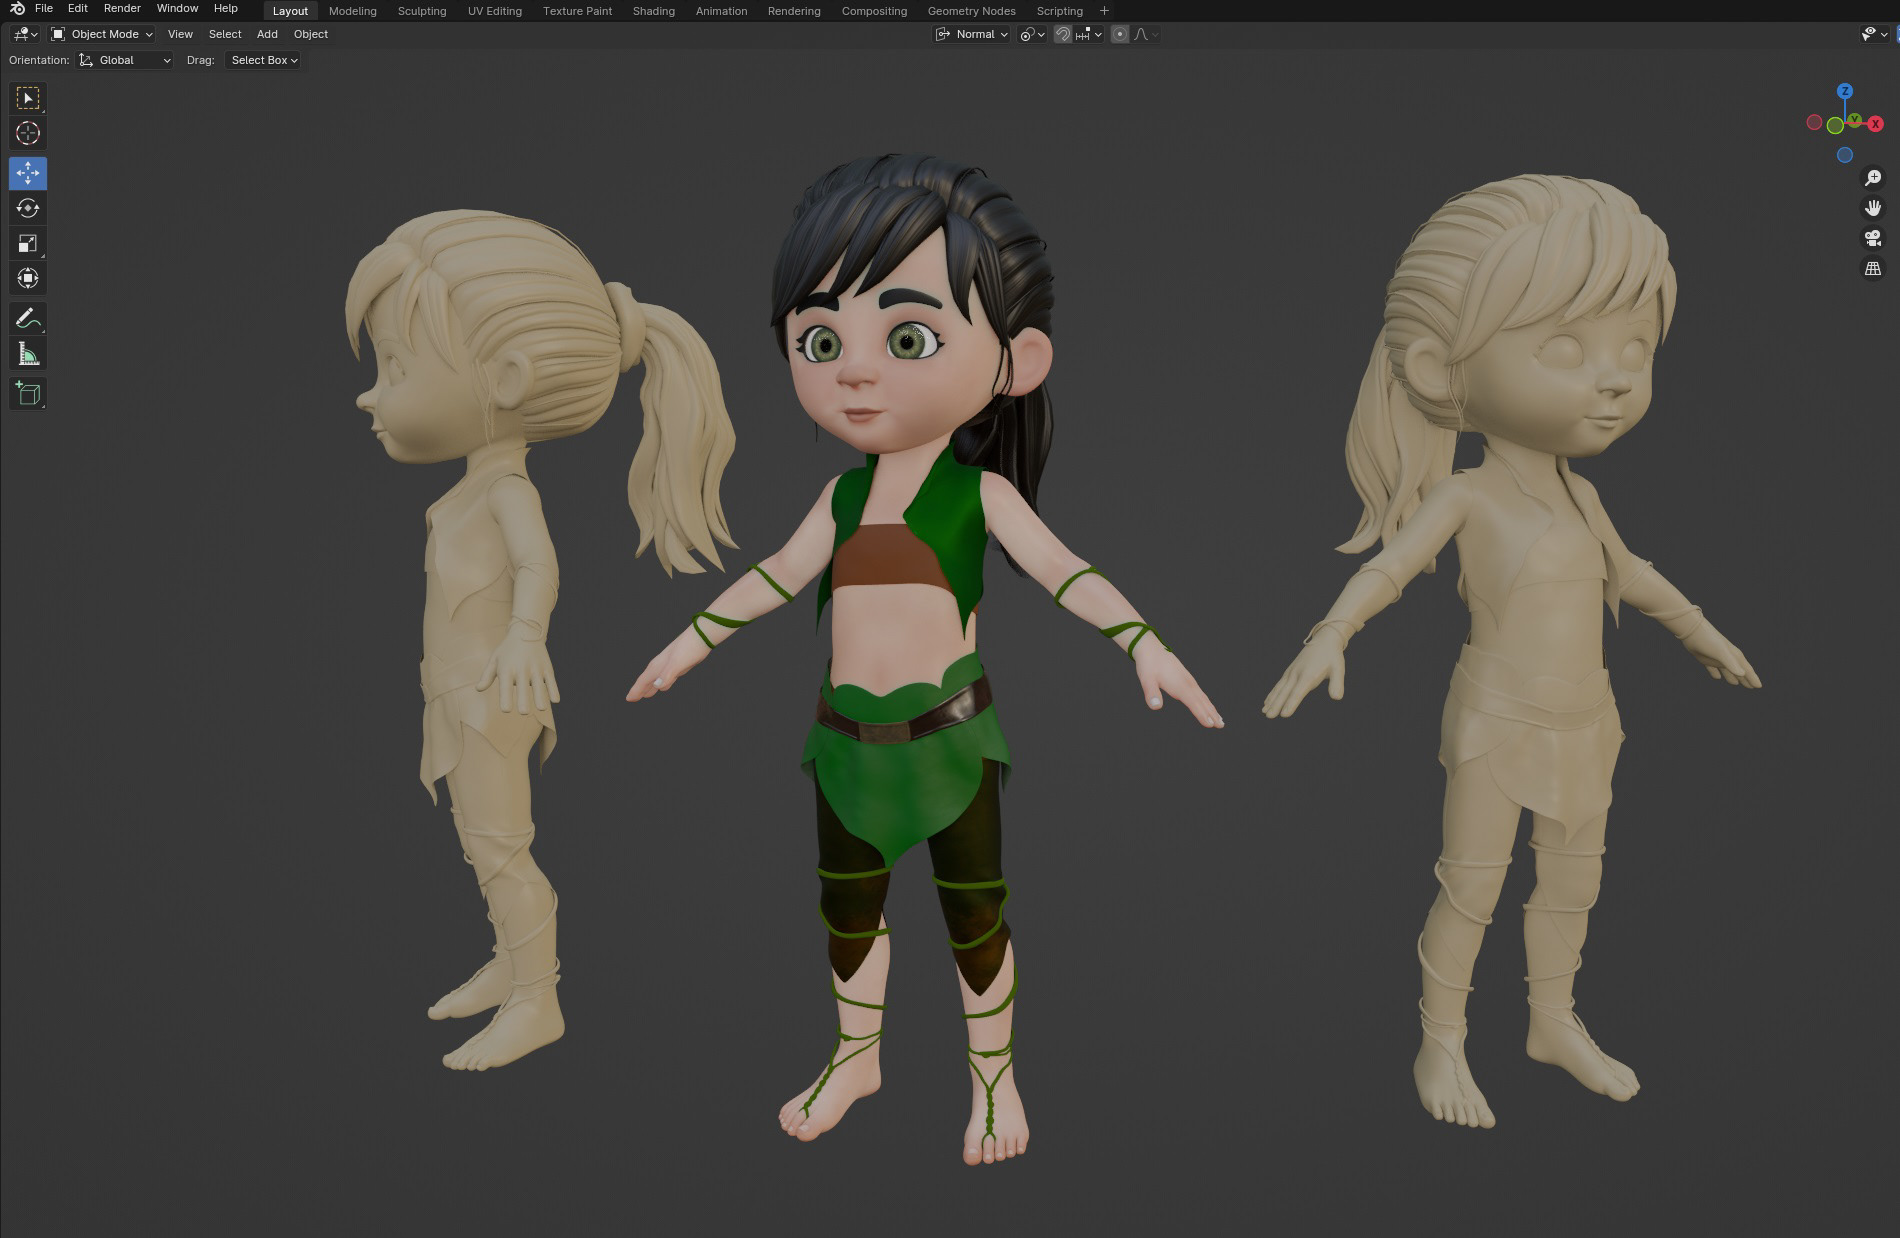
Task: Switch to the Layout workspace tab
Action: click(291, 11)
